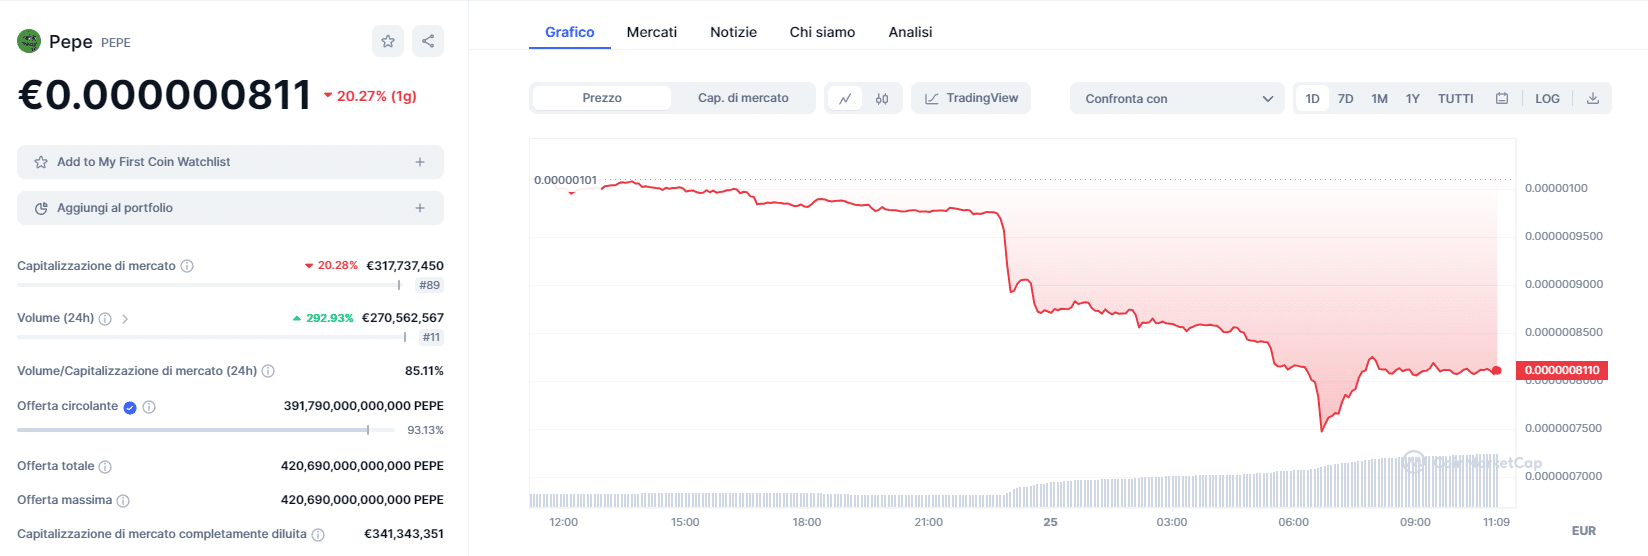Open the Confronta con dropdown

tap(1177, 98)
